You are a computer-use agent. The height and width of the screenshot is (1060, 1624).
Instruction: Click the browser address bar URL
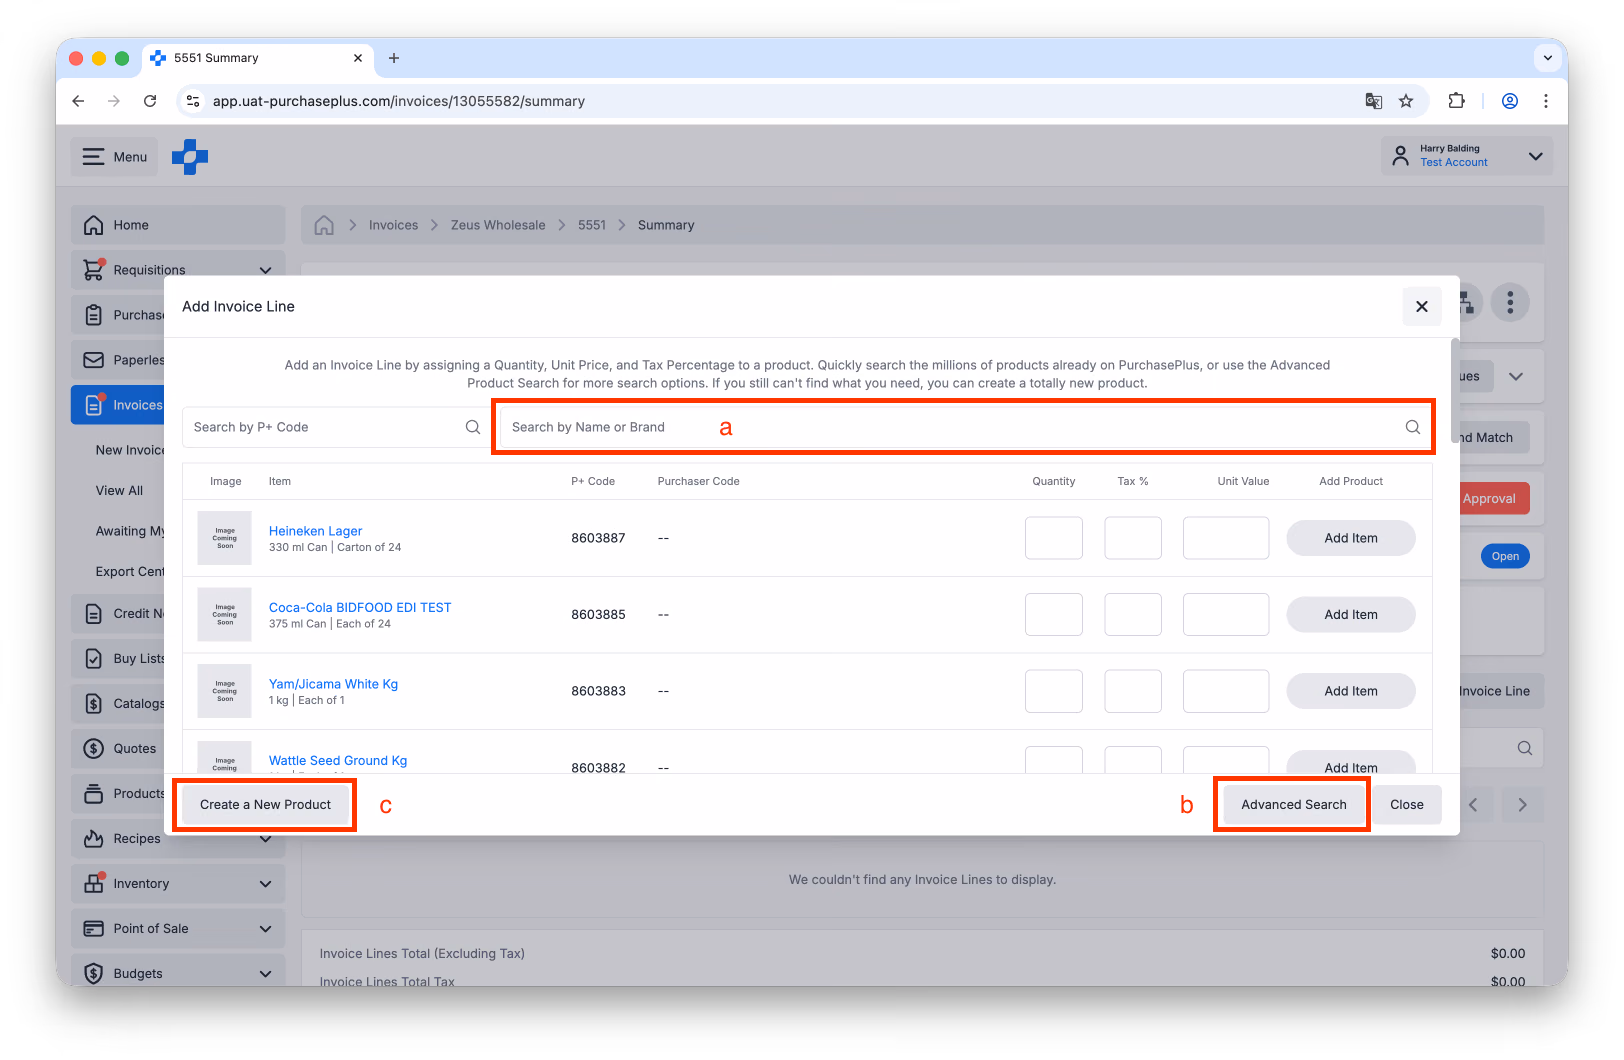click(399, 101)
